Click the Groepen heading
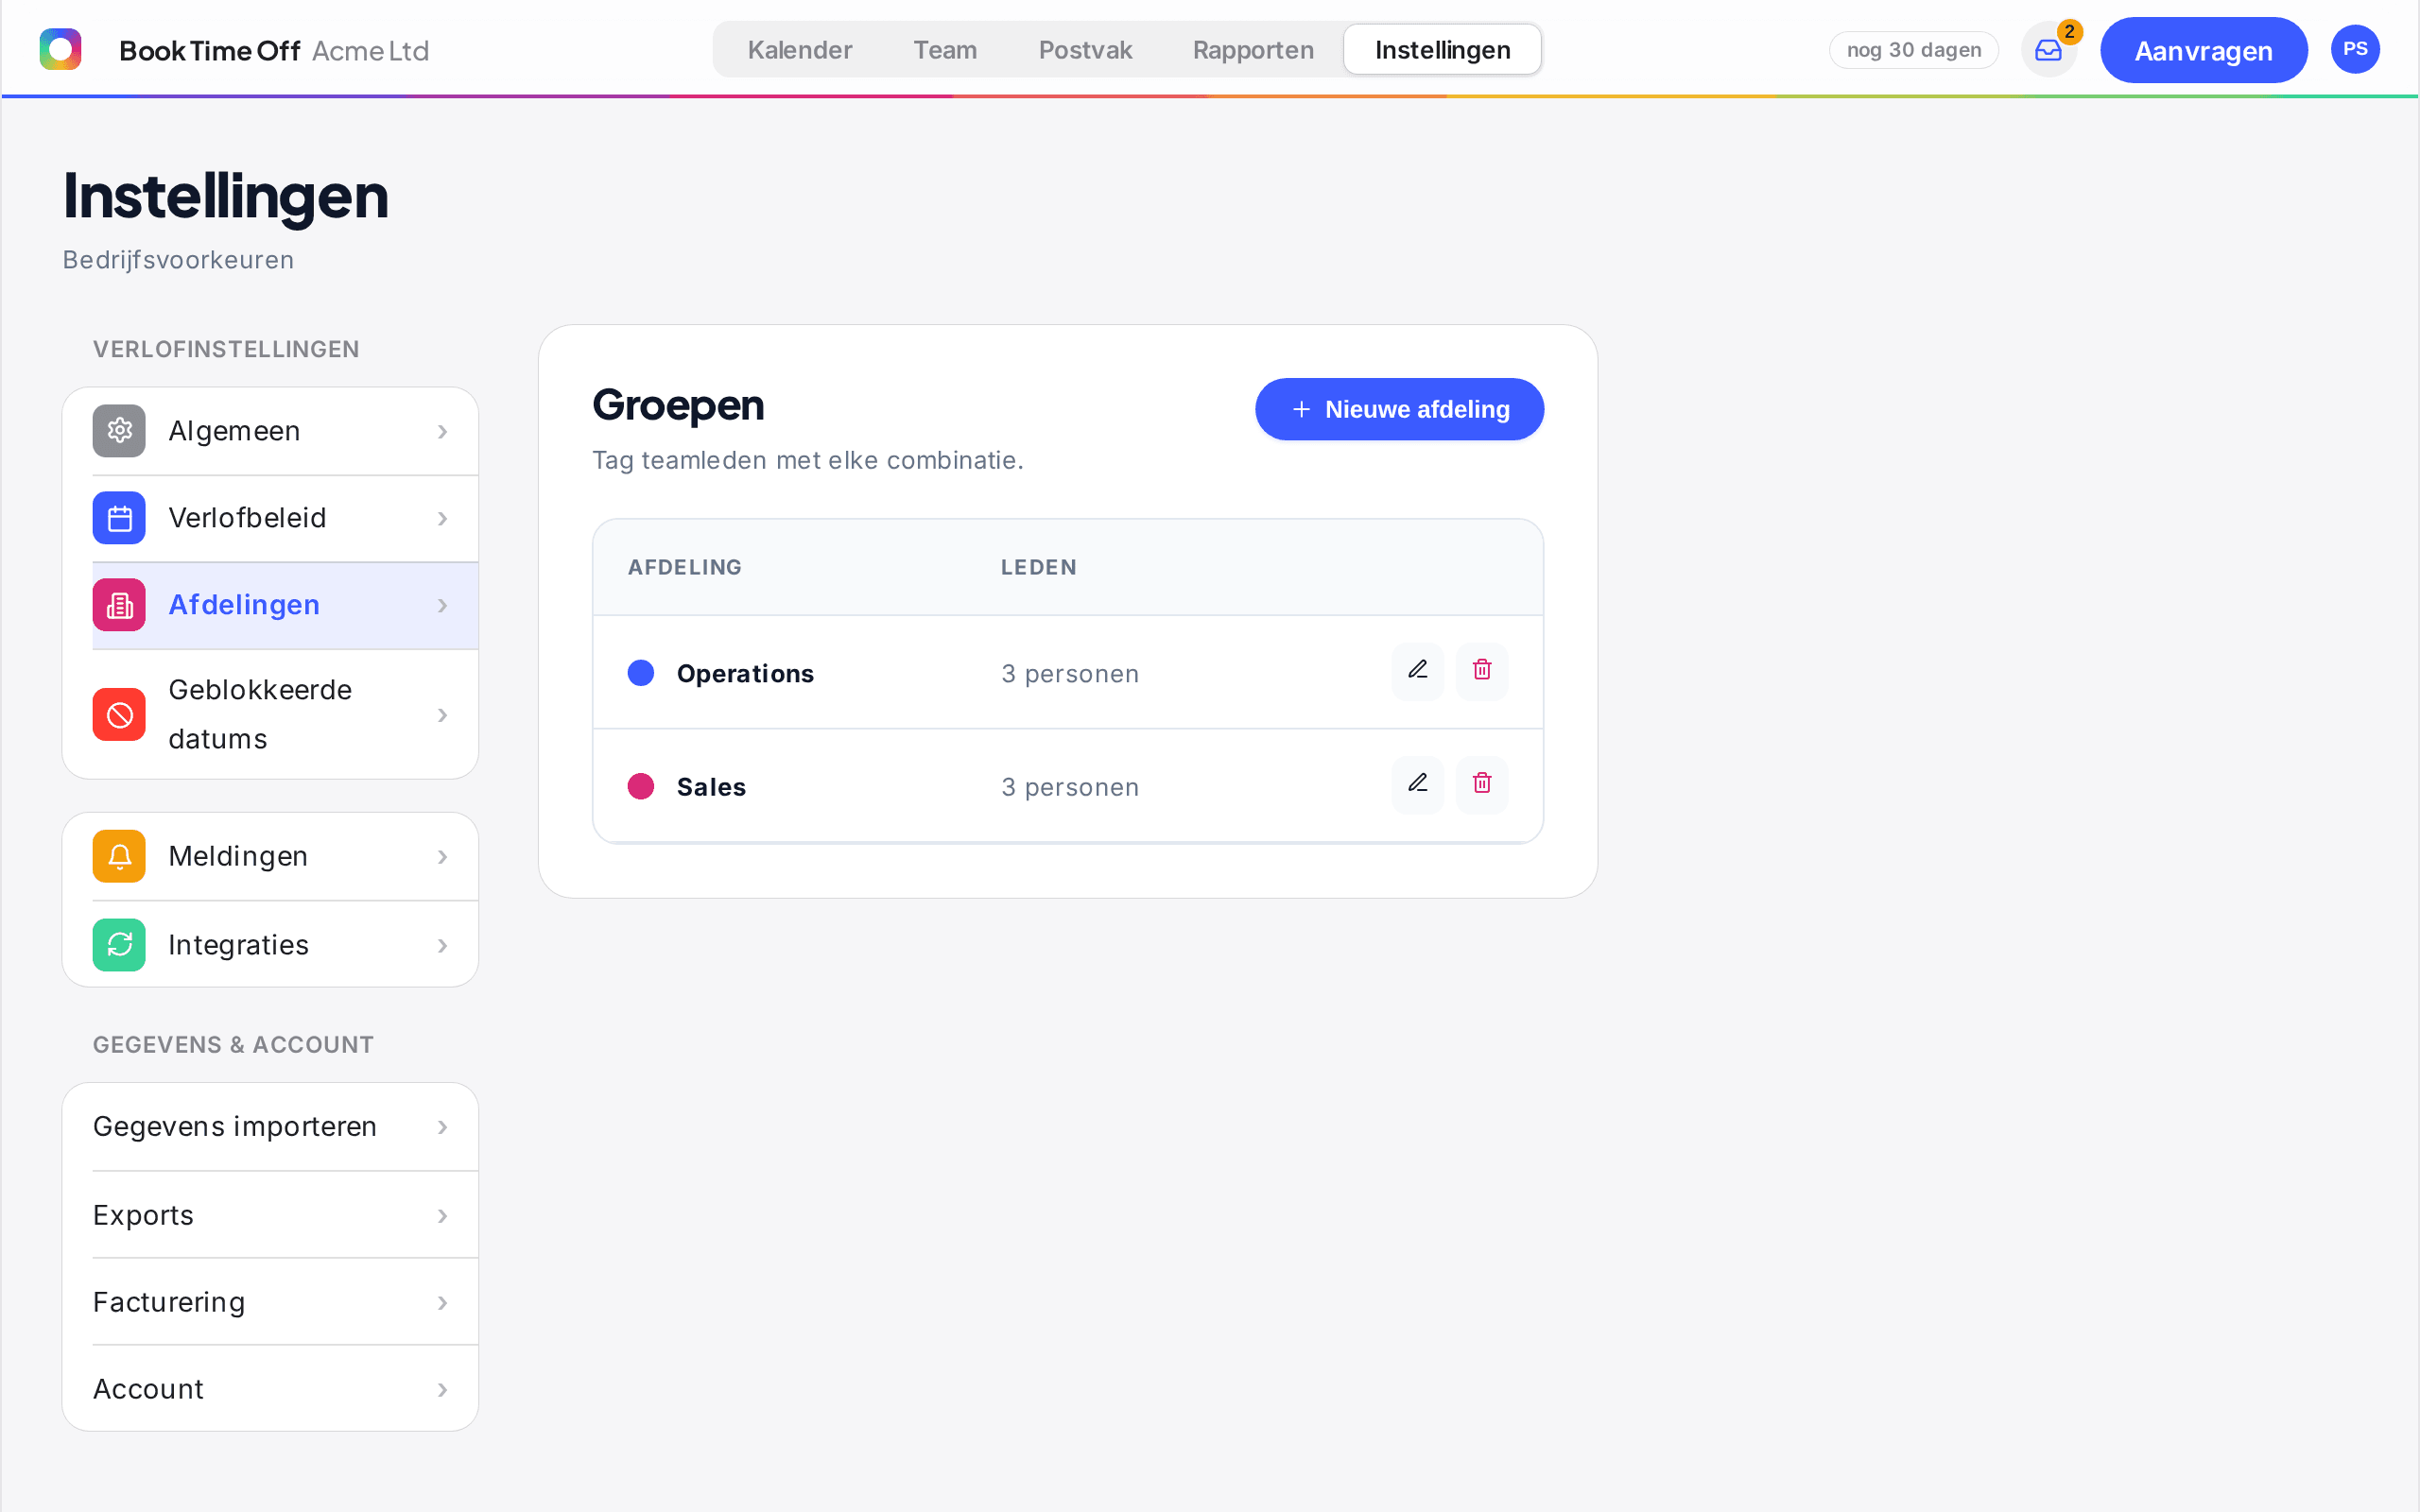This screenshot has width=2420, height=1512. coord(678,405)
